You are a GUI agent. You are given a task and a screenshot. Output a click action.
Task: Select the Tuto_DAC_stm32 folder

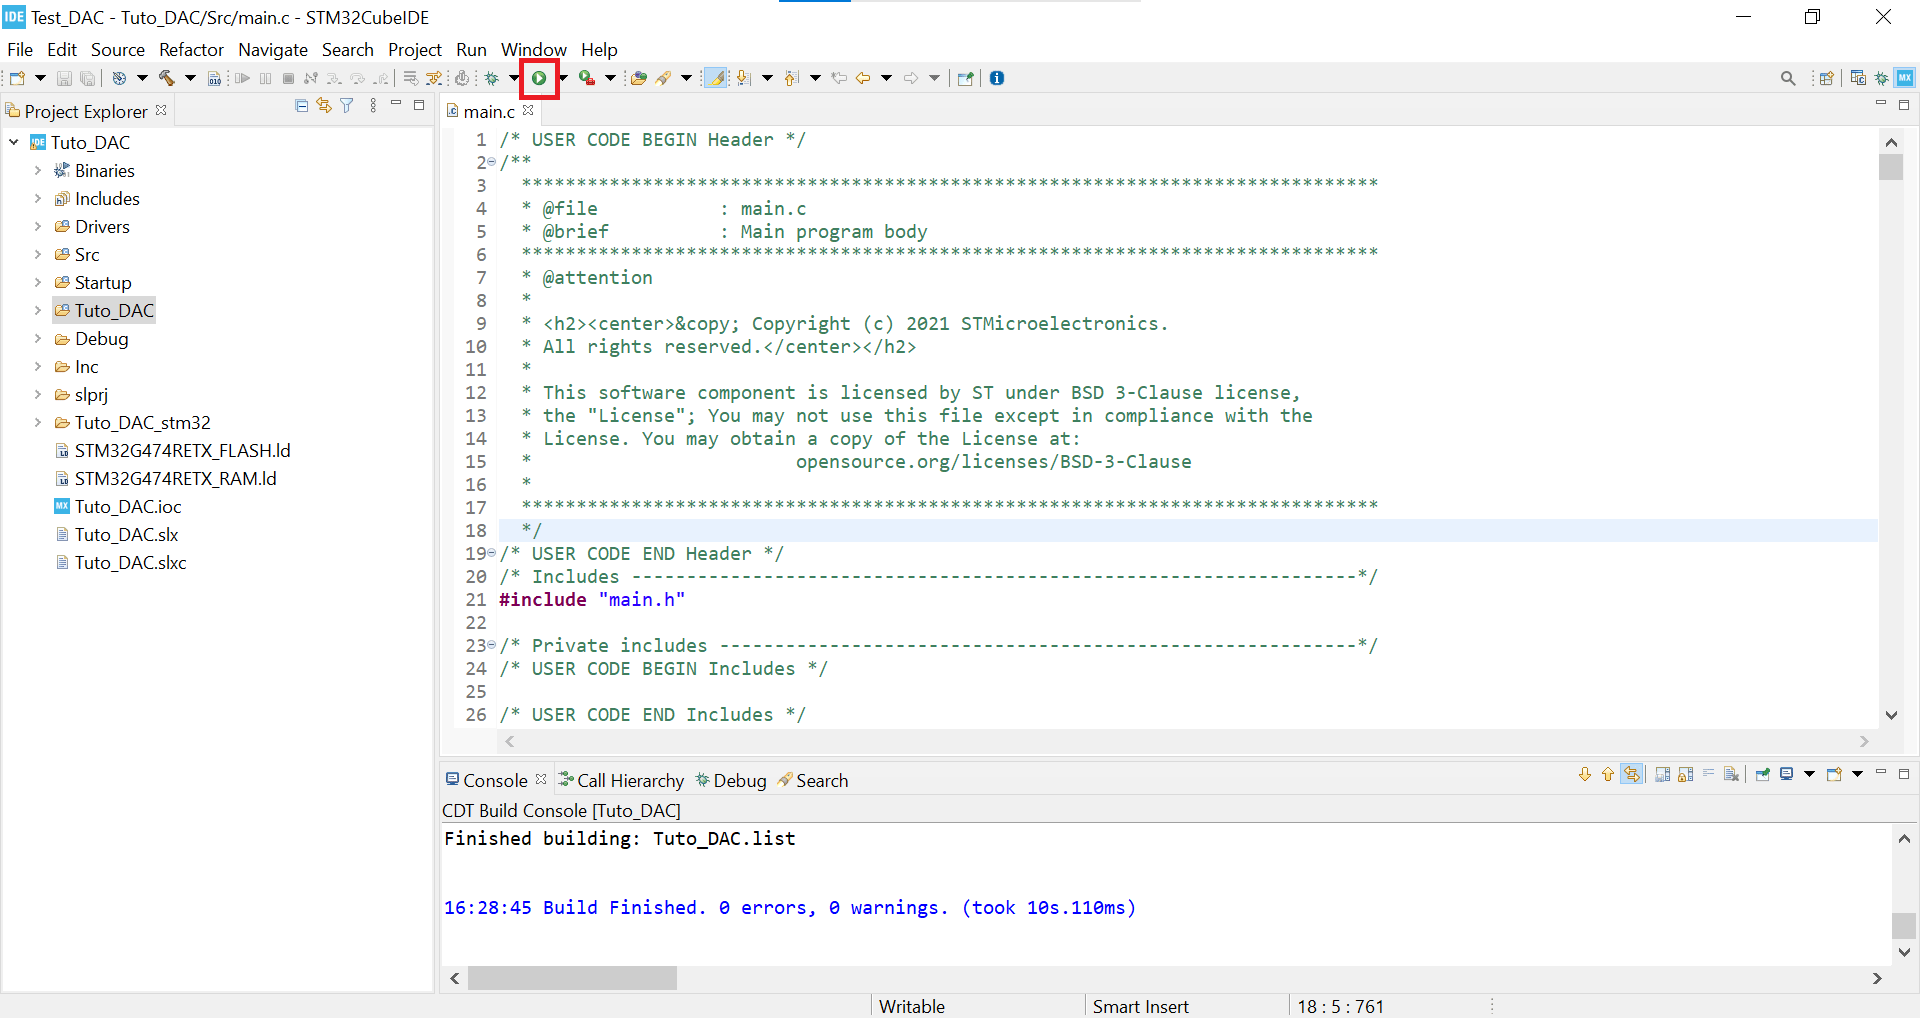click(x=132, y=423)
